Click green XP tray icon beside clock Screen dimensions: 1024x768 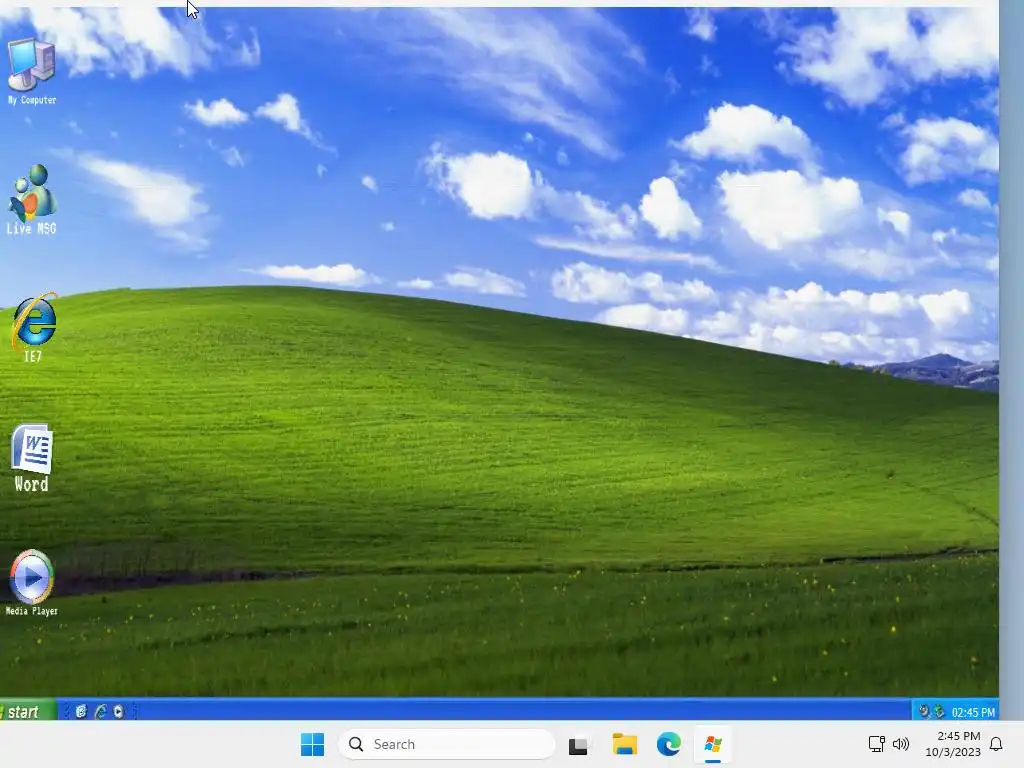939,711
